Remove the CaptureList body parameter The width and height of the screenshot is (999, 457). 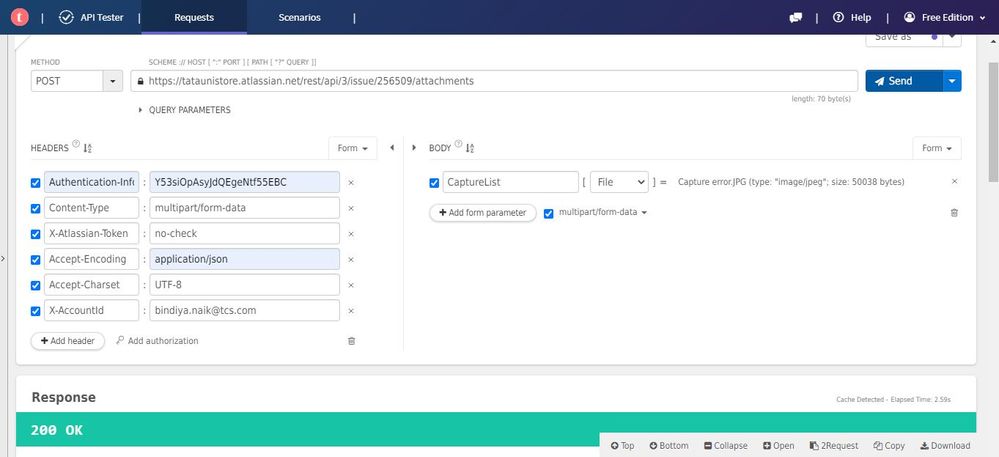(954, 182)
